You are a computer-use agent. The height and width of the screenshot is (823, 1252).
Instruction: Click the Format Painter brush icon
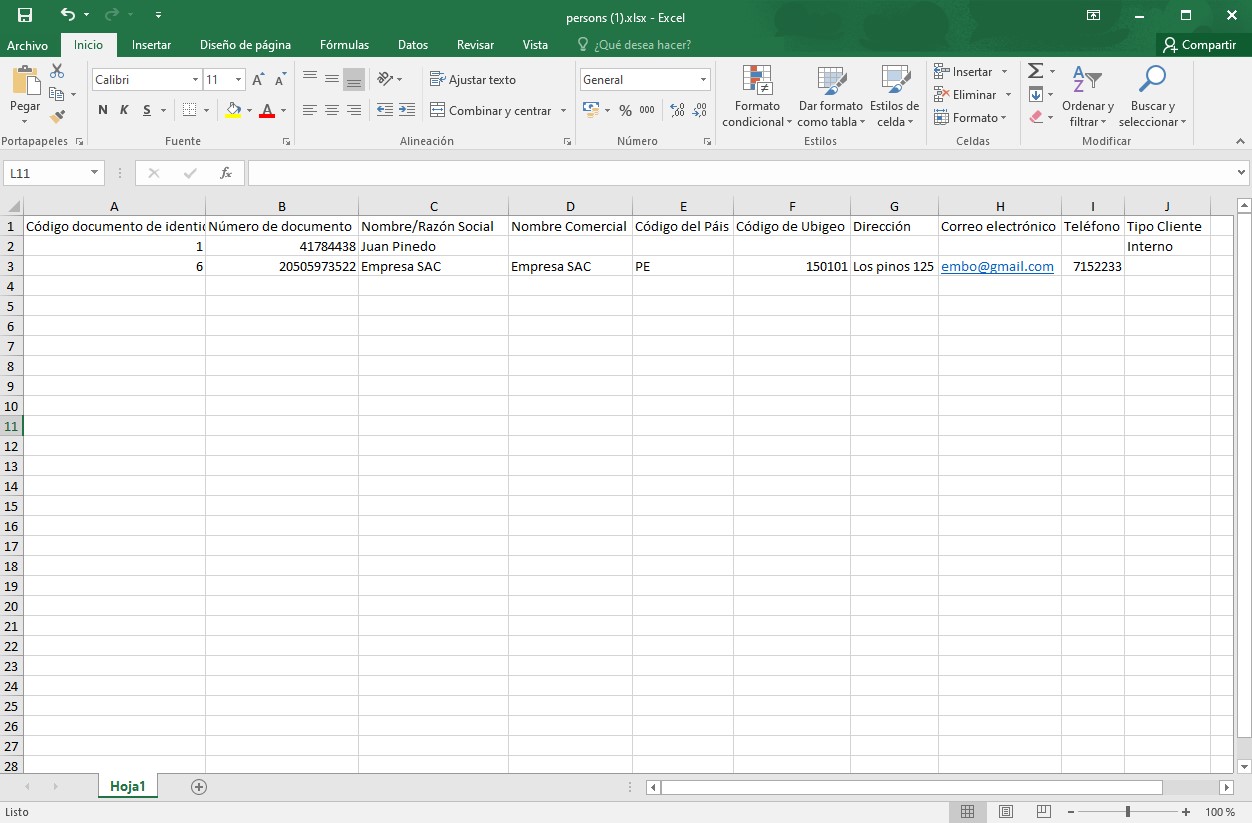click(57, 117)
